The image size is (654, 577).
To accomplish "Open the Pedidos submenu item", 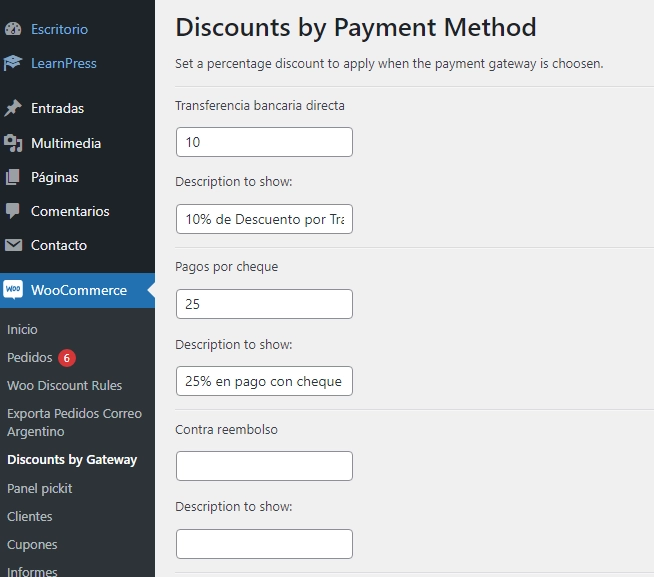I will 30,357.
